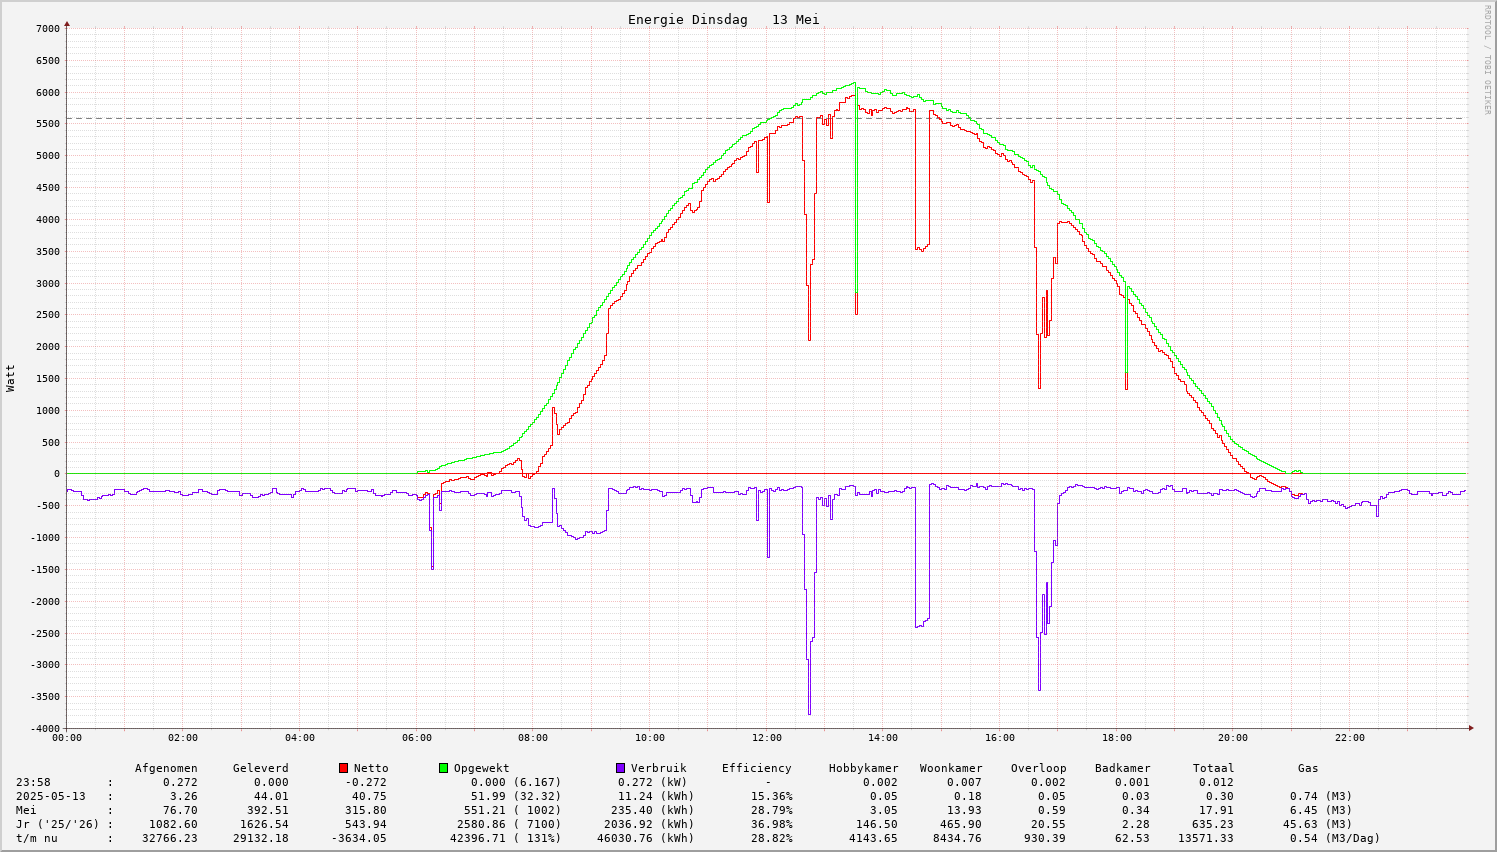Click the 12:00 x-axis time label
The image size is (1497, 852).
[x=766, y=738]
